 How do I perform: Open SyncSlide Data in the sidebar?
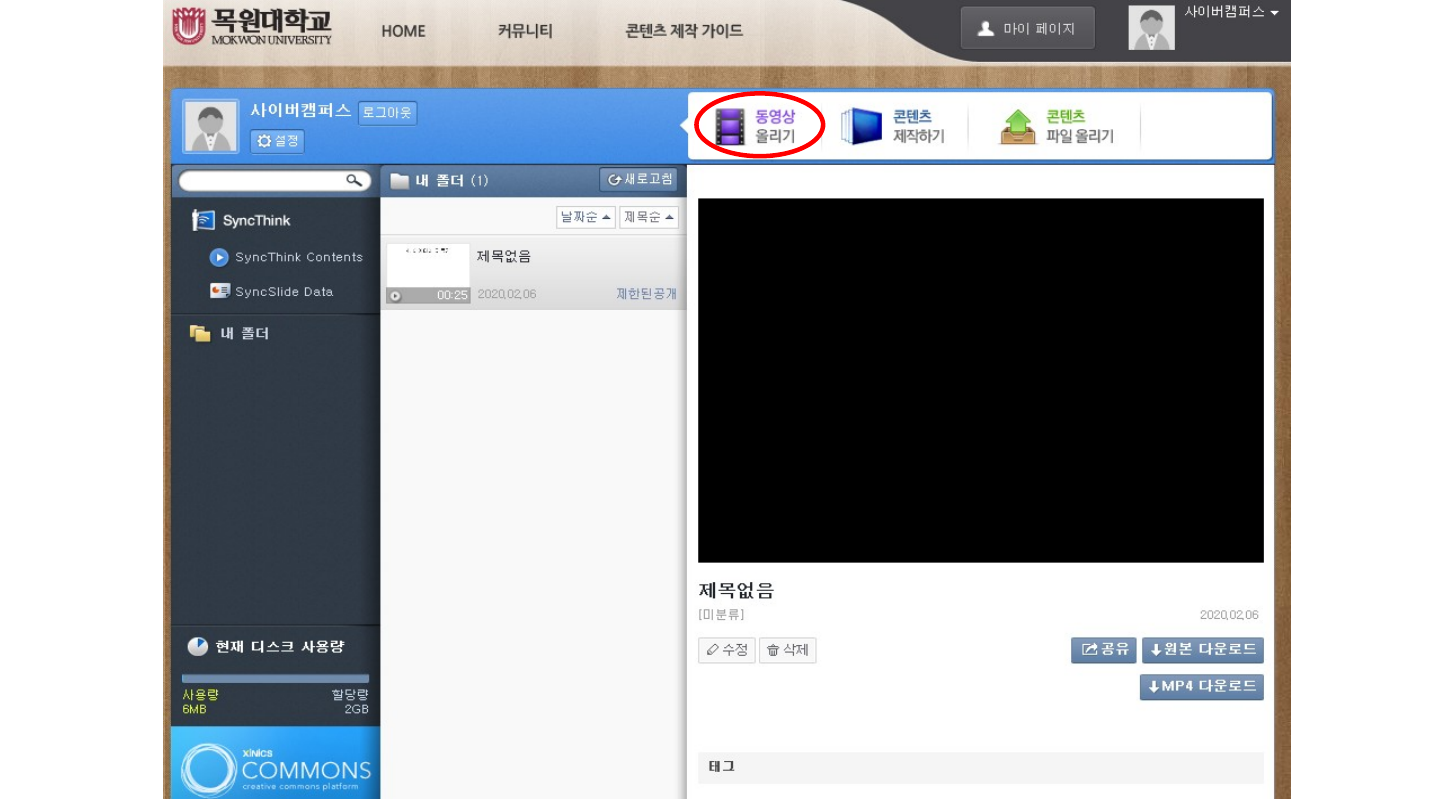283,292
